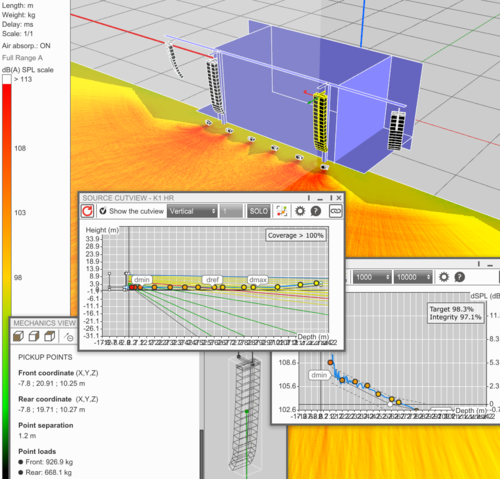Open the Vertical orientation dropdown
This screenshot has height=479, width=500.
point(192,211)
